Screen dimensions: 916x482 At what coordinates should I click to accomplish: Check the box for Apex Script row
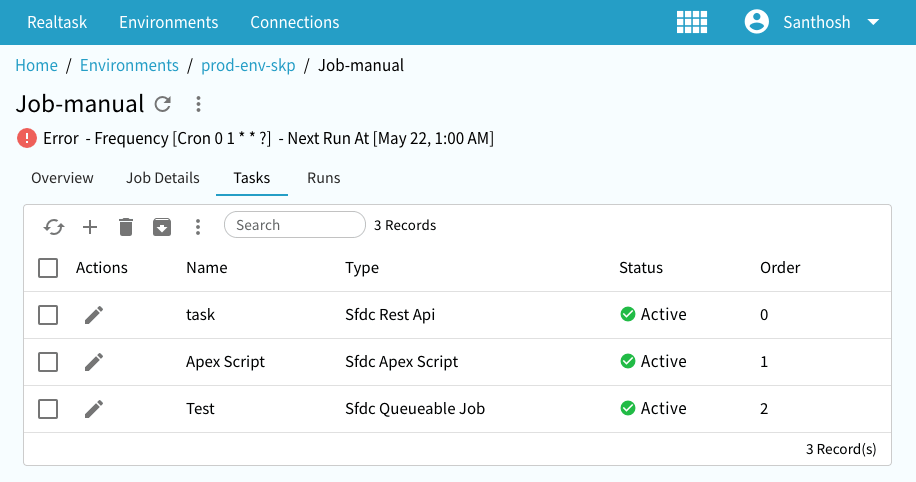(48, 362)
